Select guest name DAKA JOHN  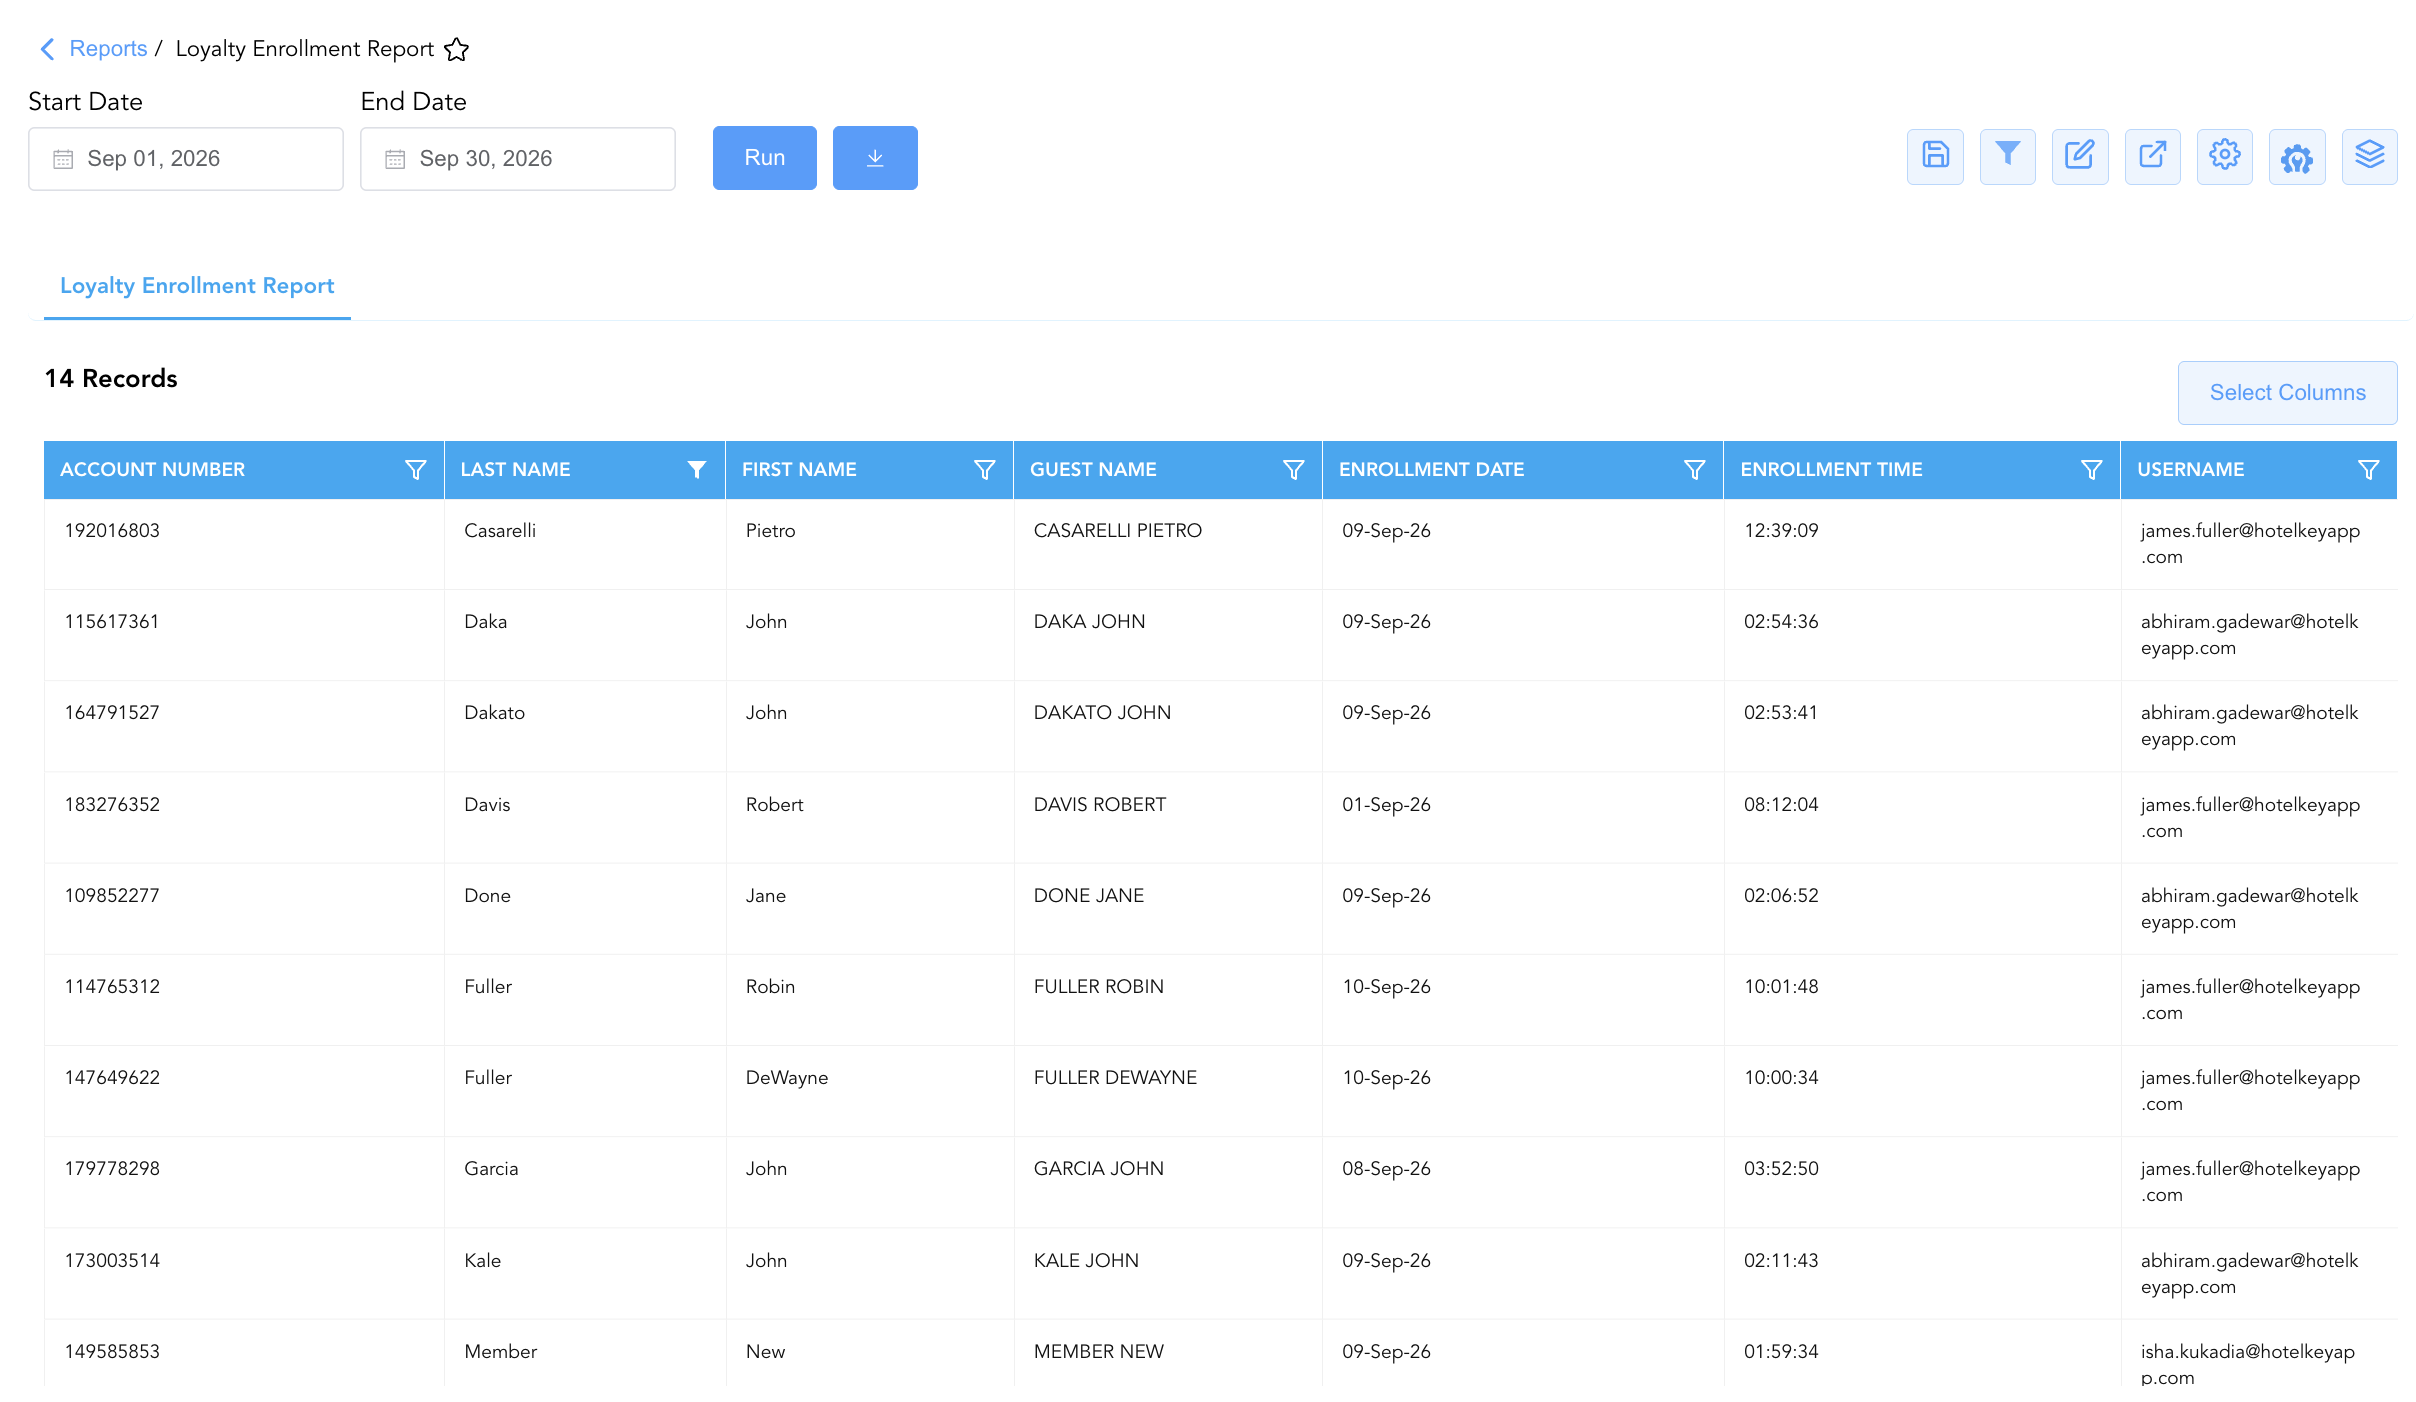1089,622
